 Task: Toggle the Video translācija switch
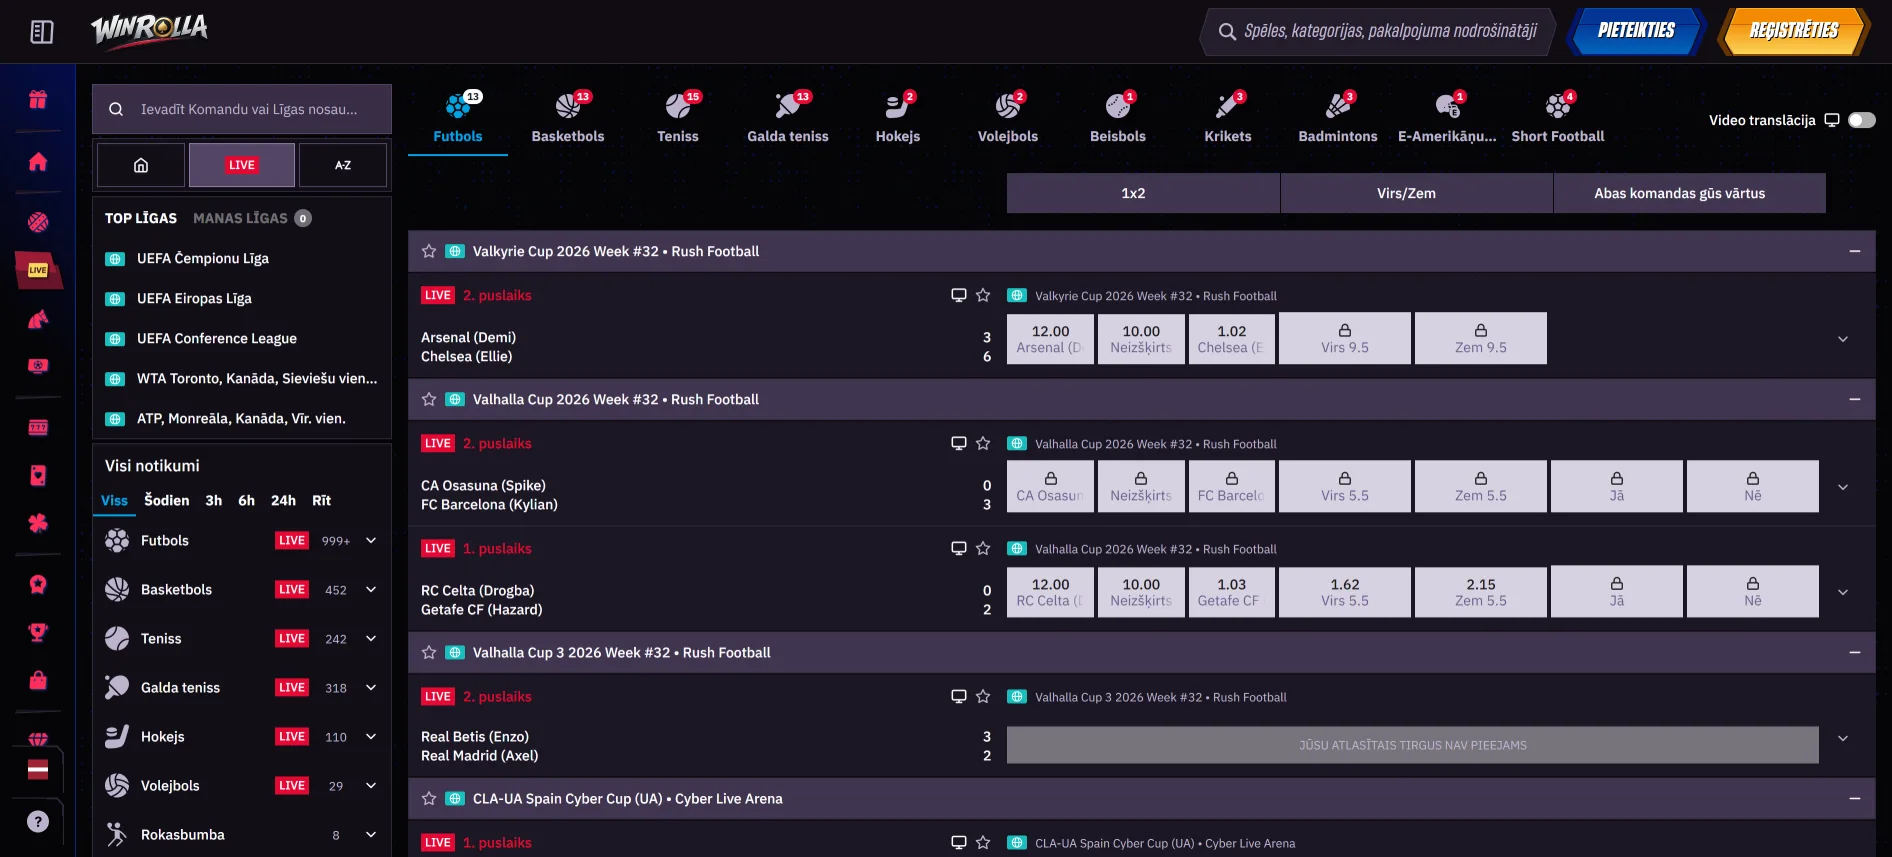1861,120
